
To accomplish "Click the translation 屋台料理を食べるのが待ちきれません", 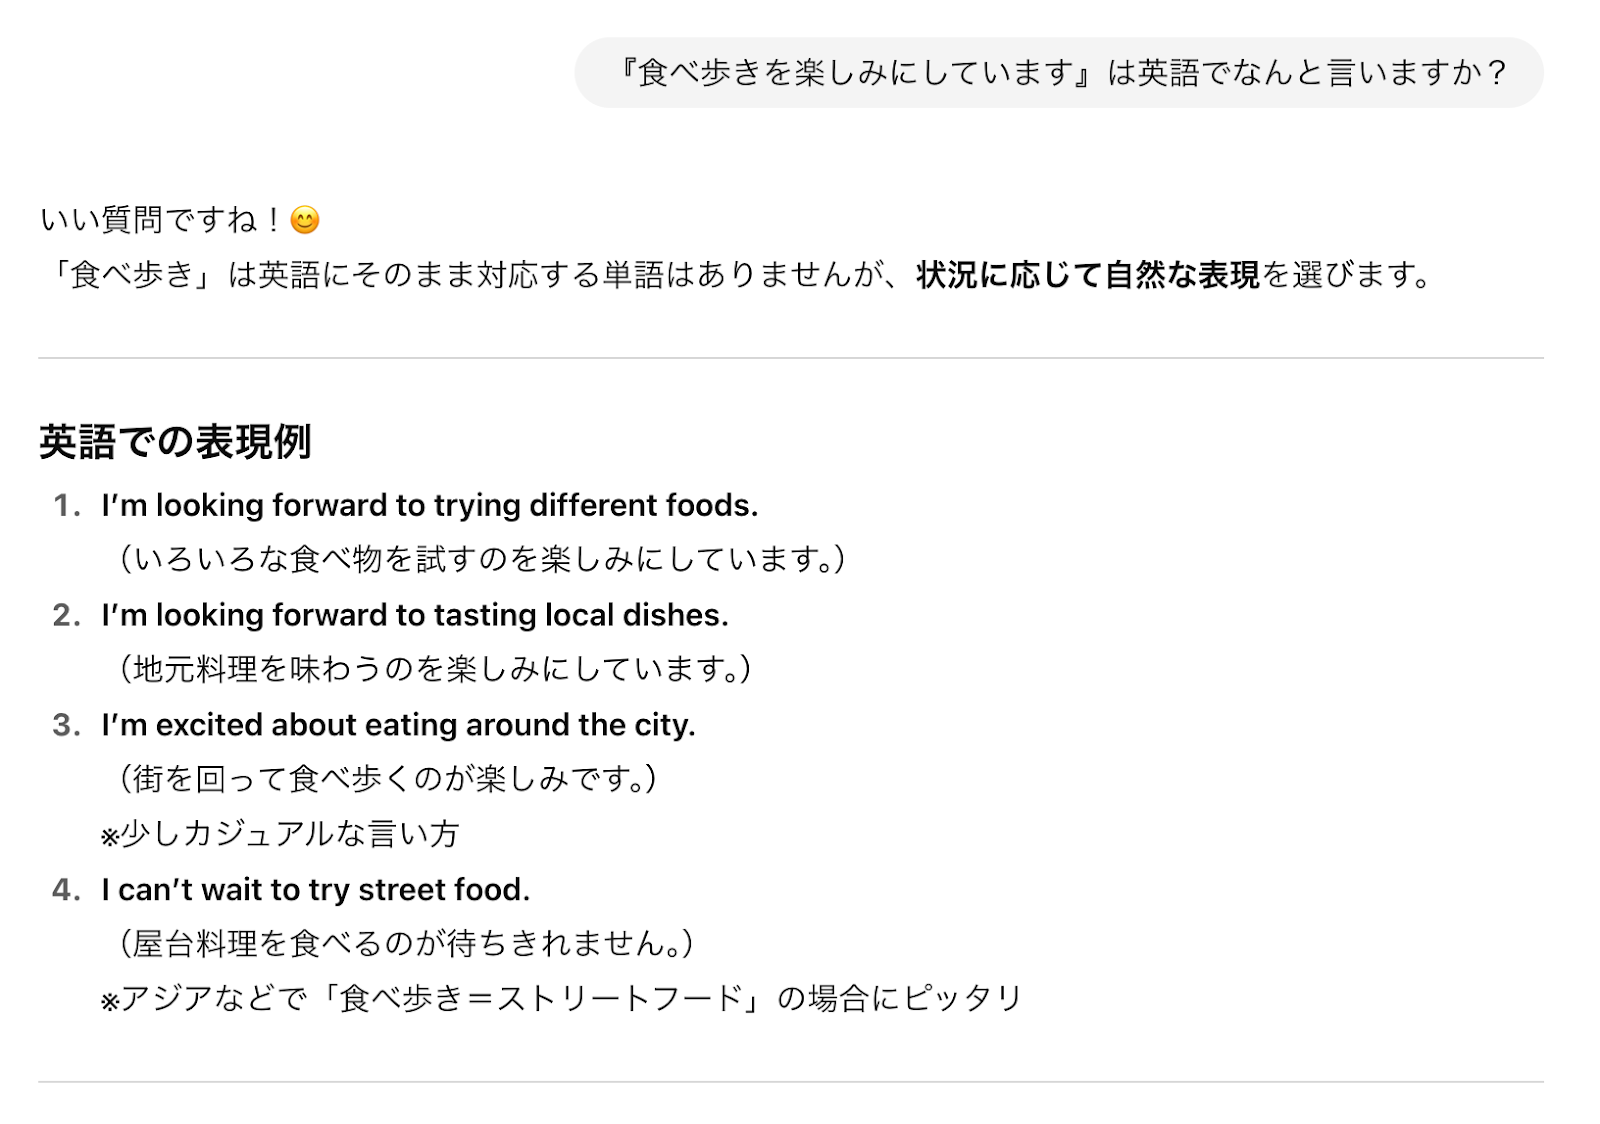I will click(406, 944).
